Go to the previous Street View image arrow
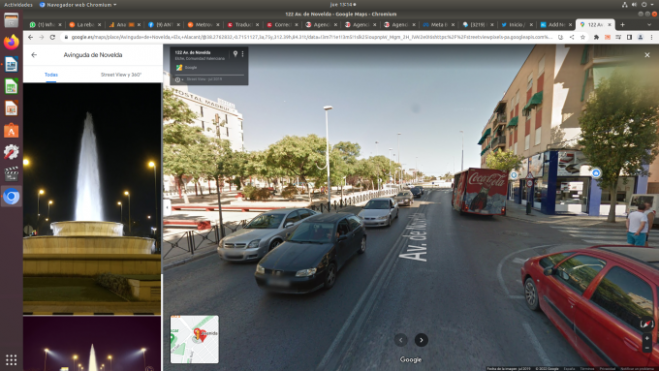 click(x=401, y=340)
